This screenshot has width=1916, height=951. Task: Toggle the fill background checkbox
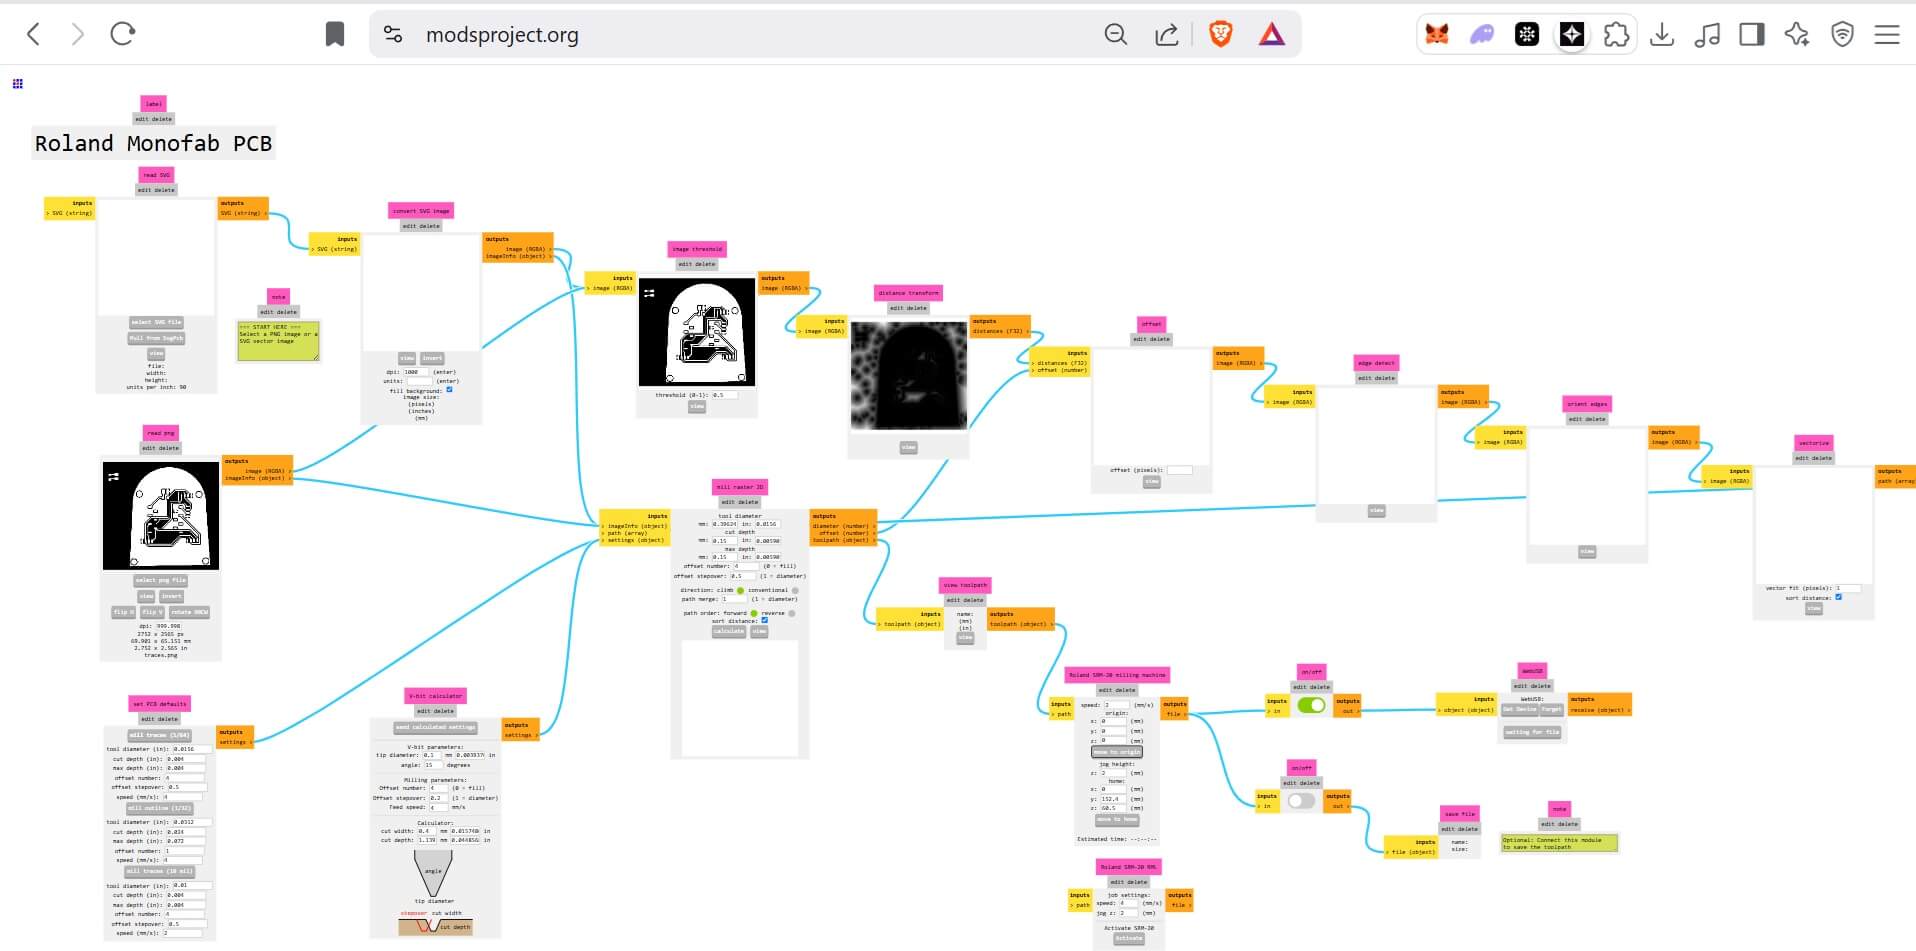click(x=449, y=390)
